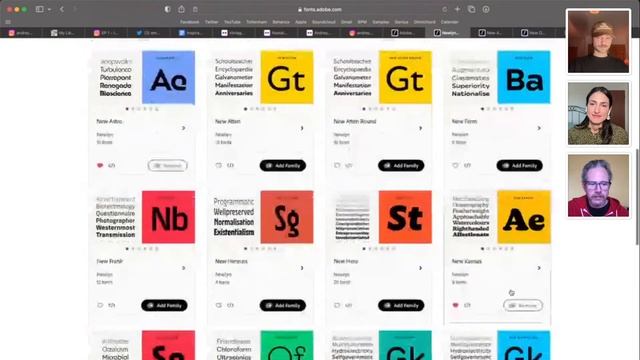Add Family for New Atten
640x360 pixels.
[282, 165]
